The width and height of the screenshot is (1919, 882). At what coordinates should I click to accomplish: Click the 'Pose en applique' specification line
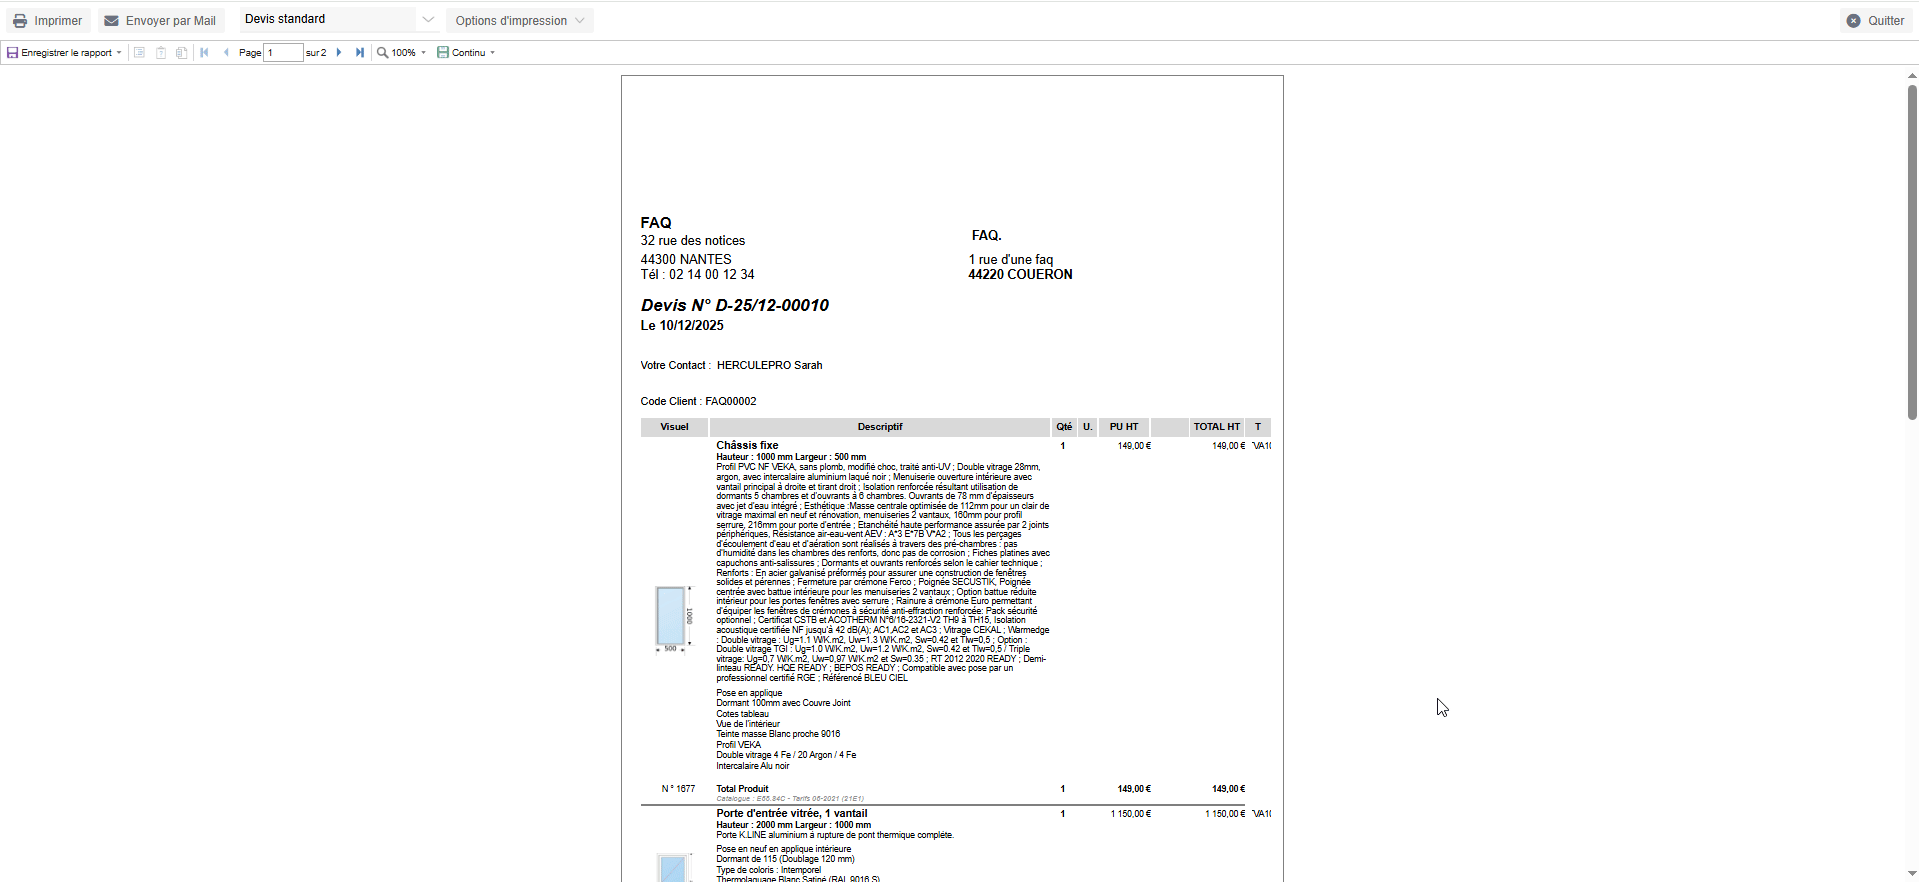(749, 693)
